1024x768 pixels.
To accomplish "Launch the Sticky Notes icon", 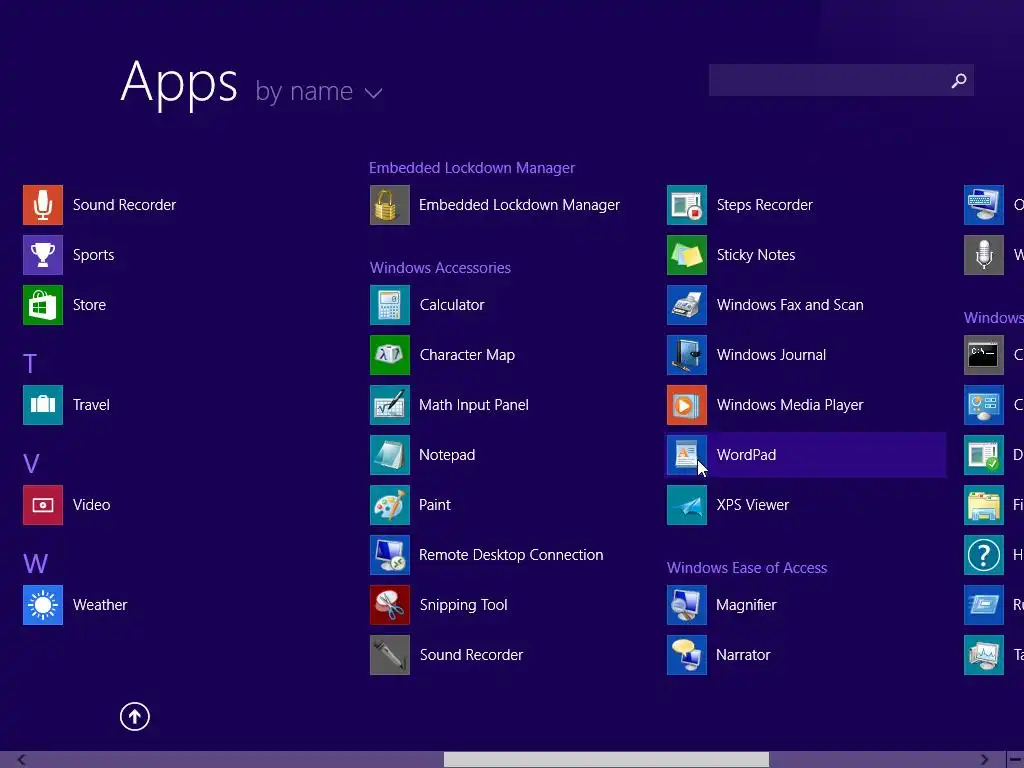I will pos(687,255).
